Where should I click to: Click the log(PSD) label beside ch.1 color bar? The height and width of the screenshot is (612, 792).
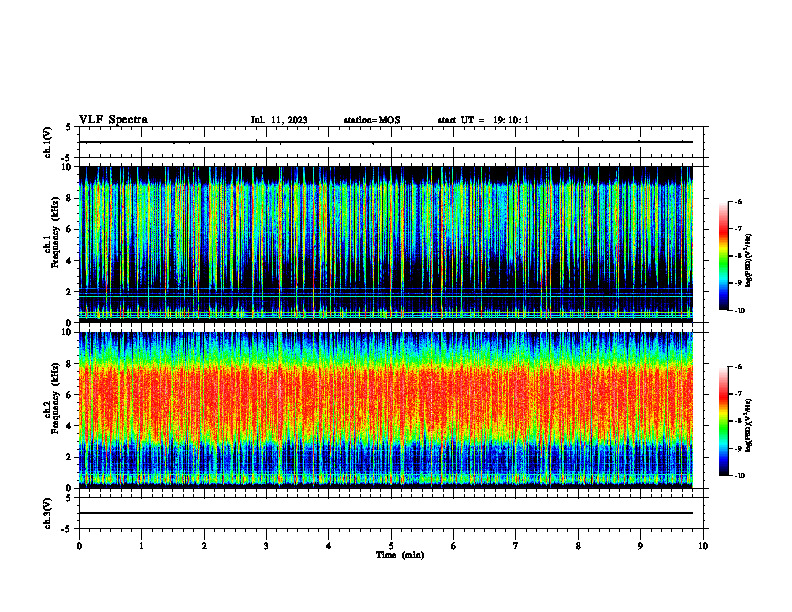pyautogui.click(x=749, y=261)
